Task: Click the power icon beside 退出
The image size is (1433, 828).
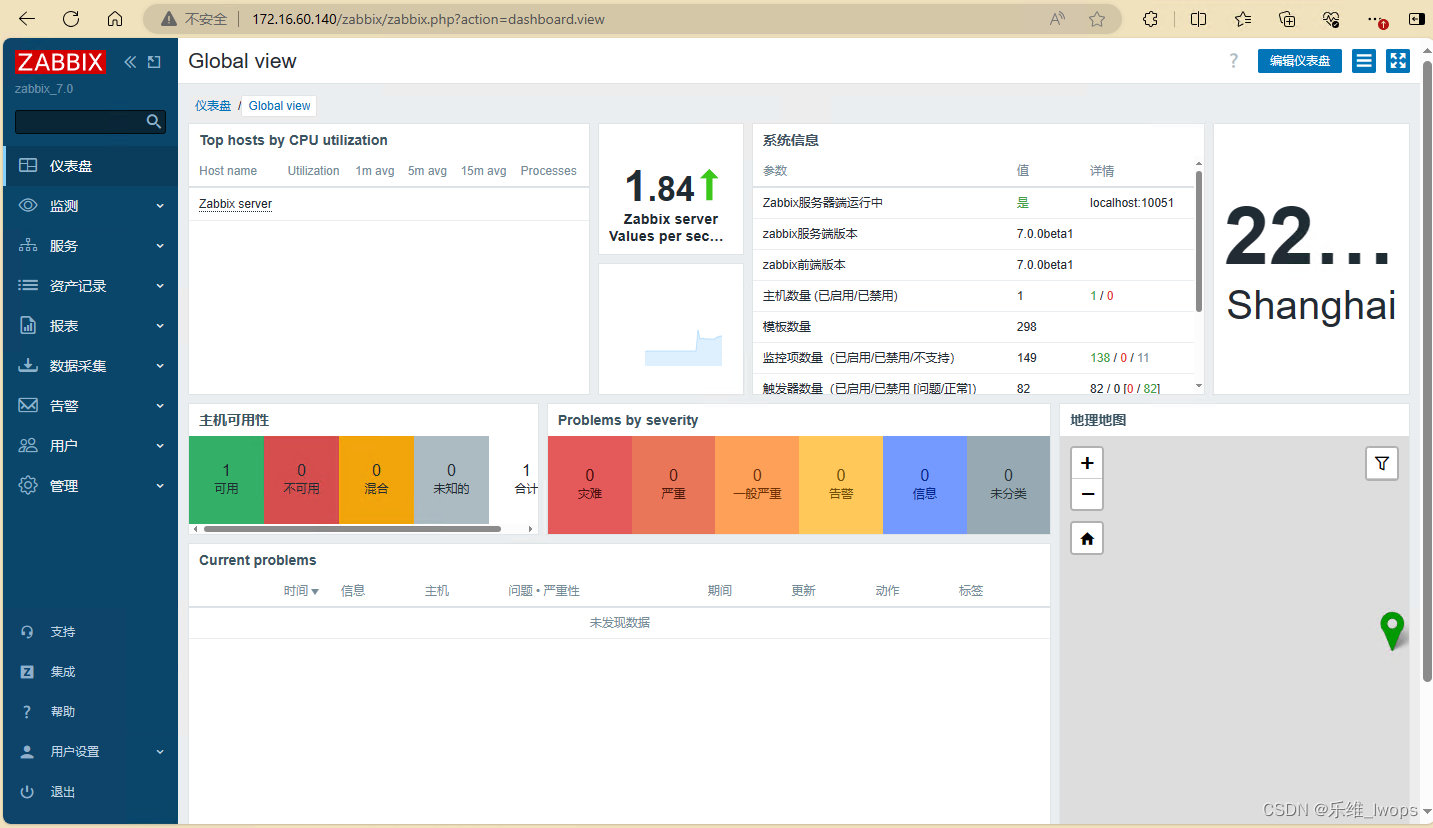Action: [27, 792]
